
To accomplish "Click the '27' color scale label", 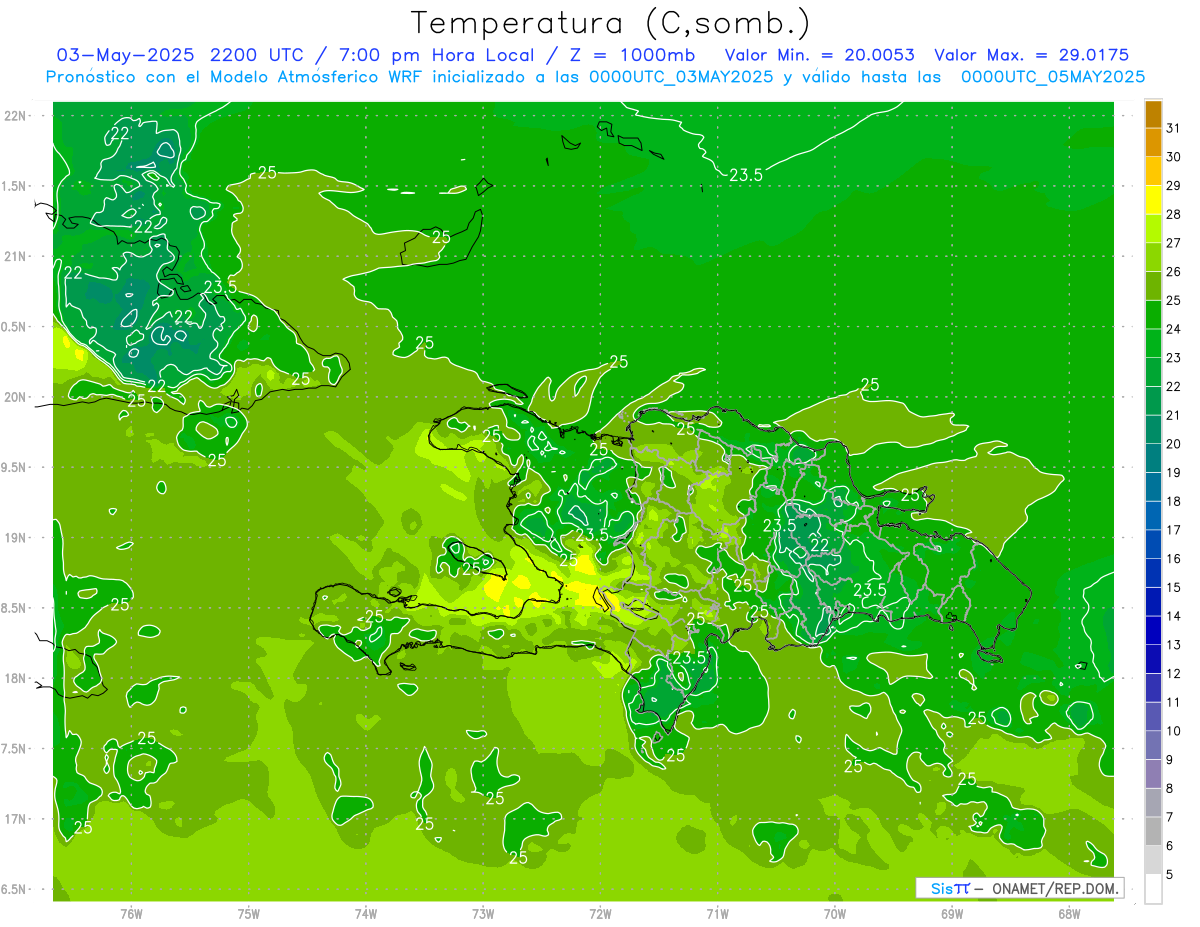I will pos(1173,243).
